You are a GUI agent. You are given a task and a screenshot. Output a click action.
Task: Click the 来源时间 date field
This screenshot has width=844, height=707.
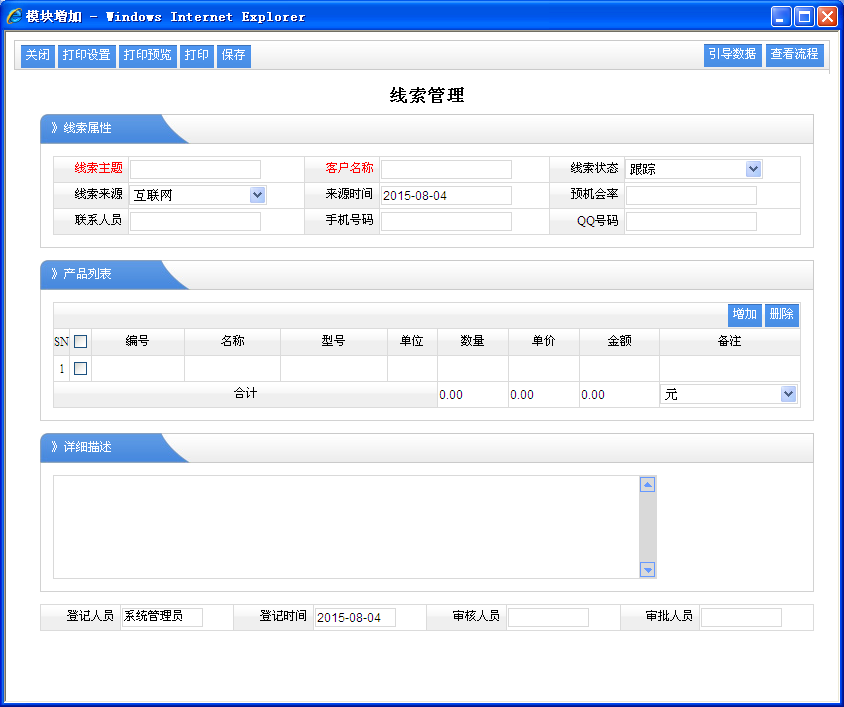coord(446,195)
